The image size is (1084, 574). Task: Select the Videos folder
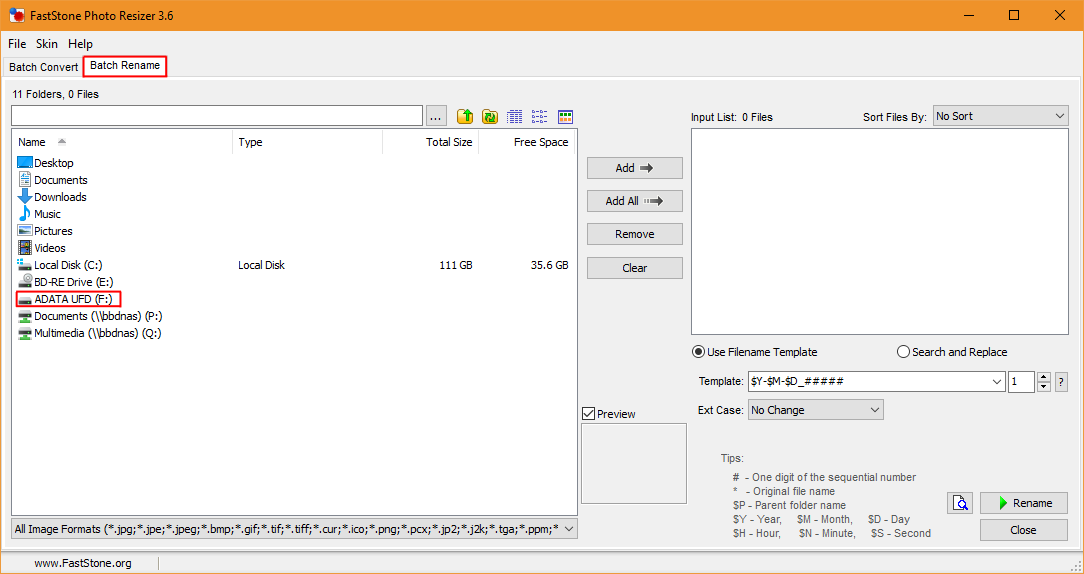point(41,248)
